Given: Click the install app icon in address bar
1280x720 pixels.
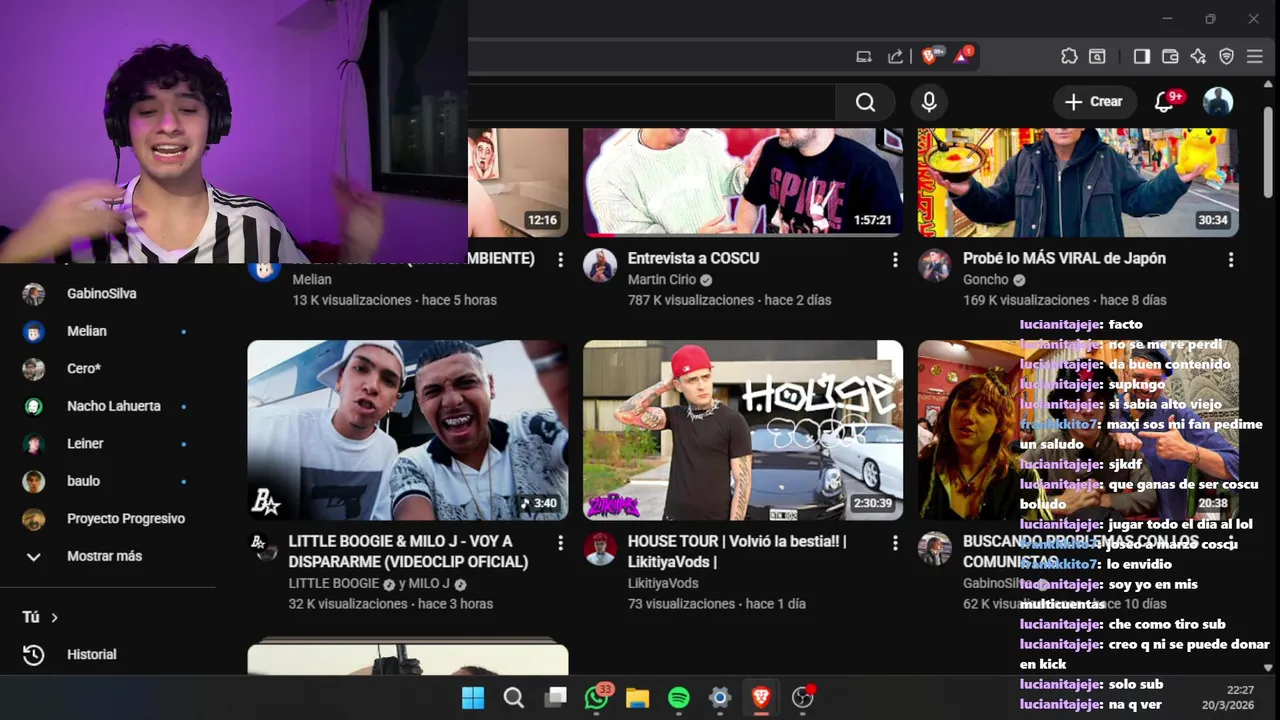Looking at the screenshot, I should tap(864, 57).
